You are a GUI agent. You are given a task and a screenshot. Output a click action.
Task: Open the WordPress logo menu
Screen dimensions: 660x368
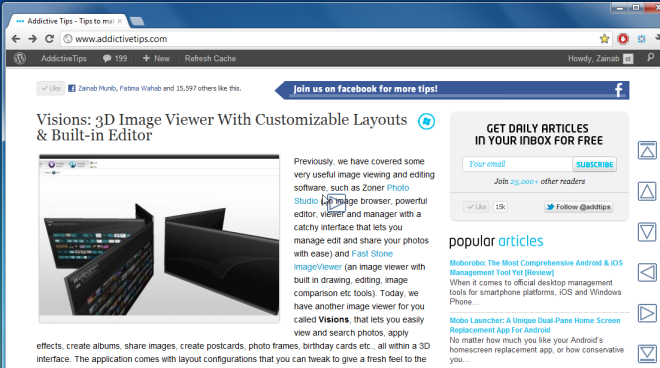pyautogui.click(x=20, y=59)
